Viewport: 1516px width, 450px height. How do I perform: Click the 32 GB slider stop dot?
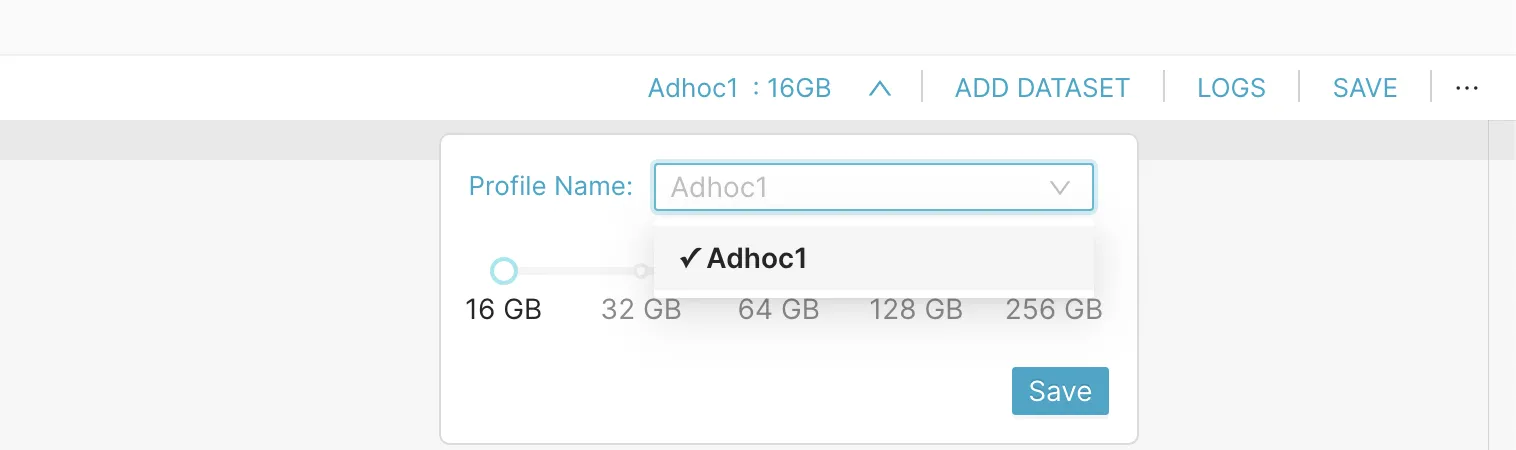pos(641,271)
